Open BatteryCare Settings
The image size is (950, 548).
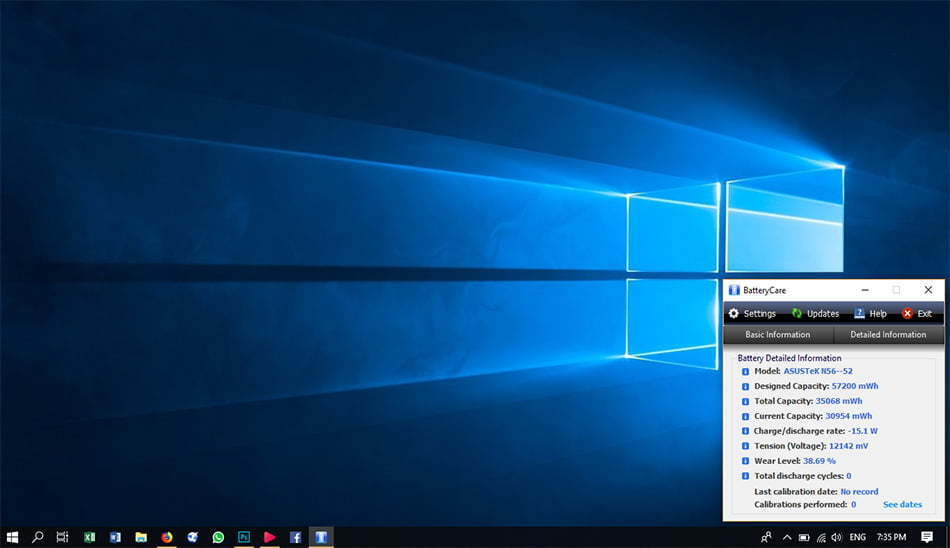tap(752, 313)
